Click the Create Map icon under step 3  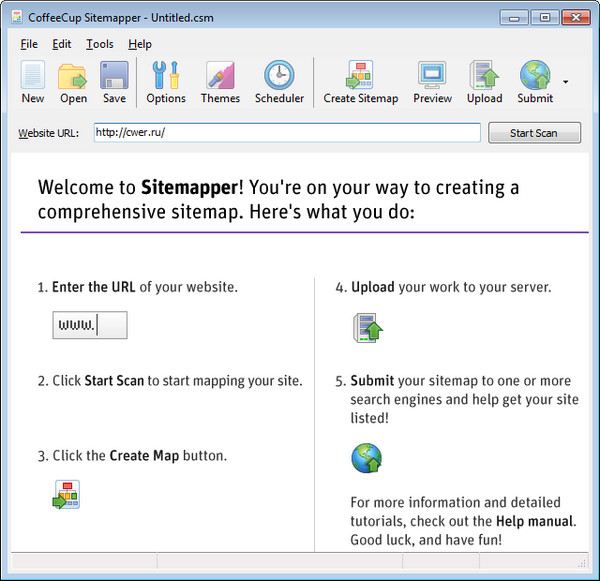click(x=67, y=494)
